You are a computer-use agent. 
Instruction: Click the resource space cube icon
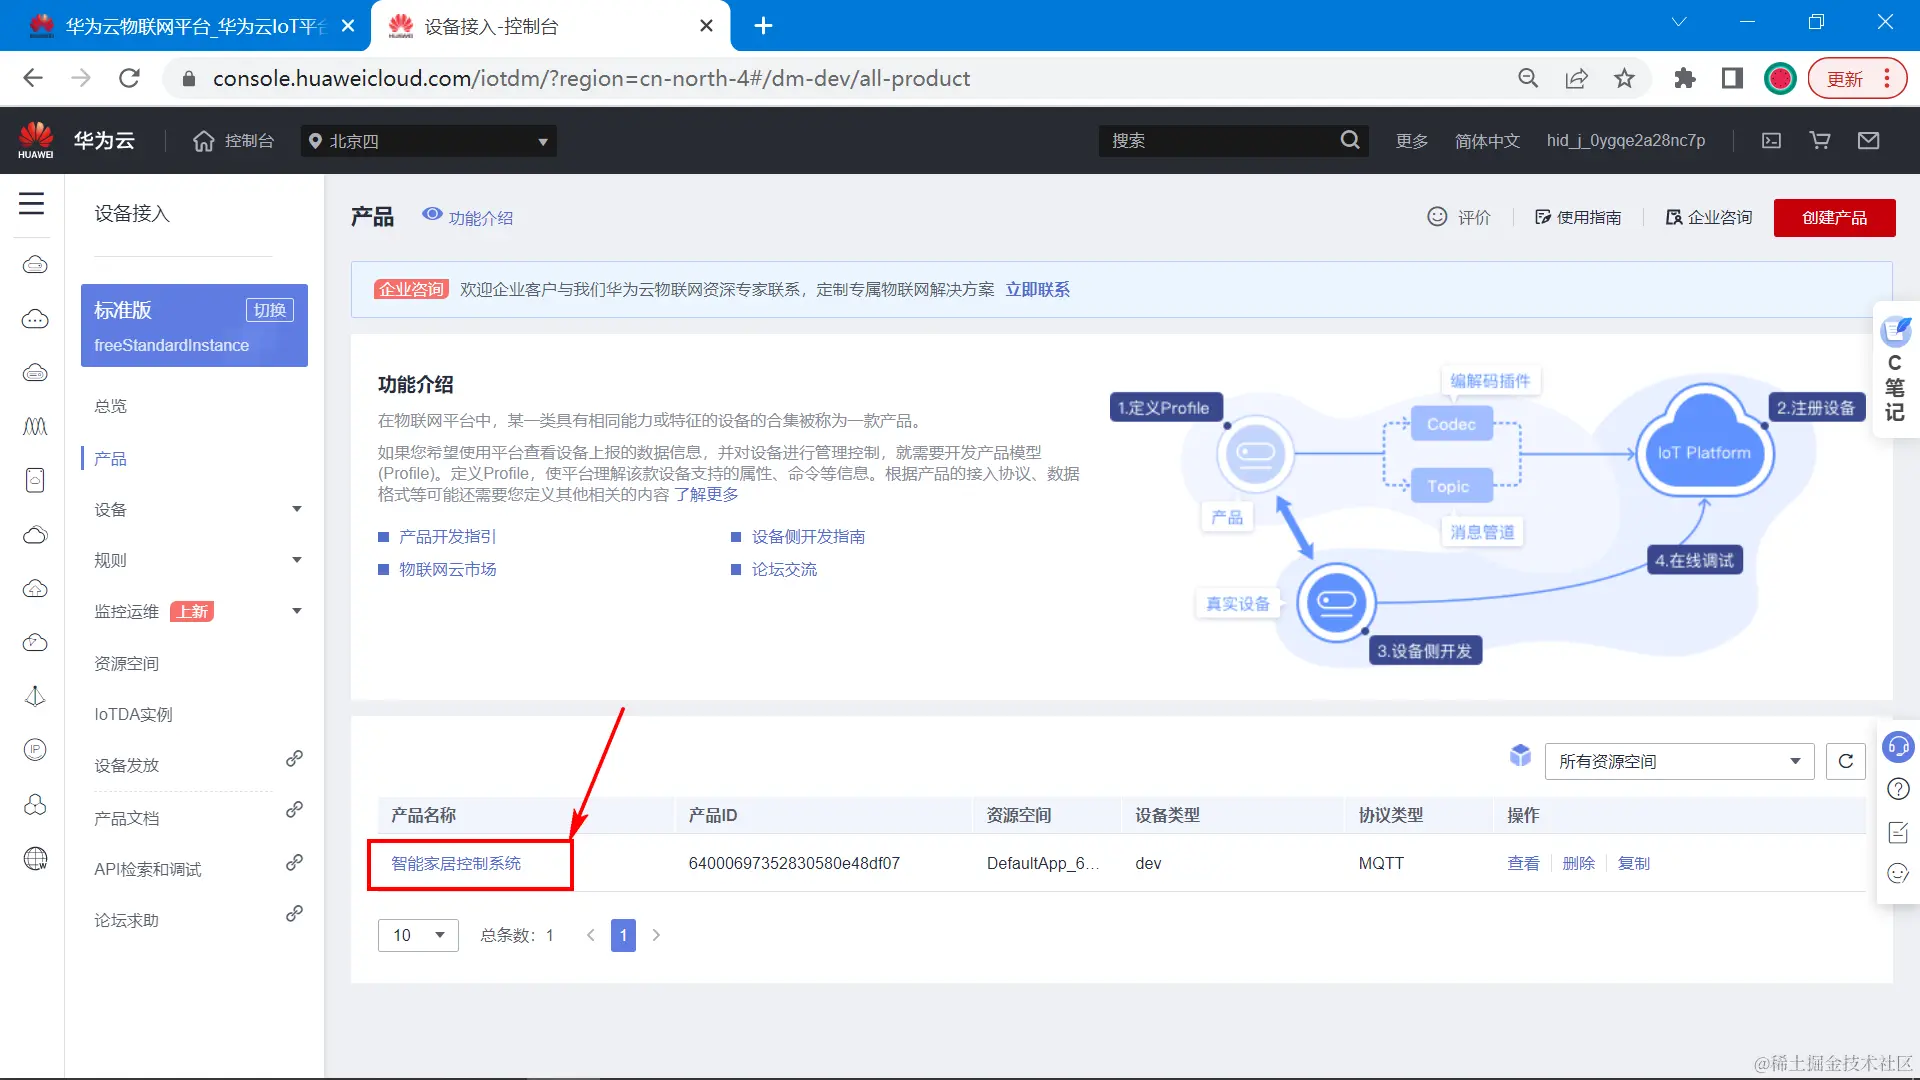(1520, 756)
